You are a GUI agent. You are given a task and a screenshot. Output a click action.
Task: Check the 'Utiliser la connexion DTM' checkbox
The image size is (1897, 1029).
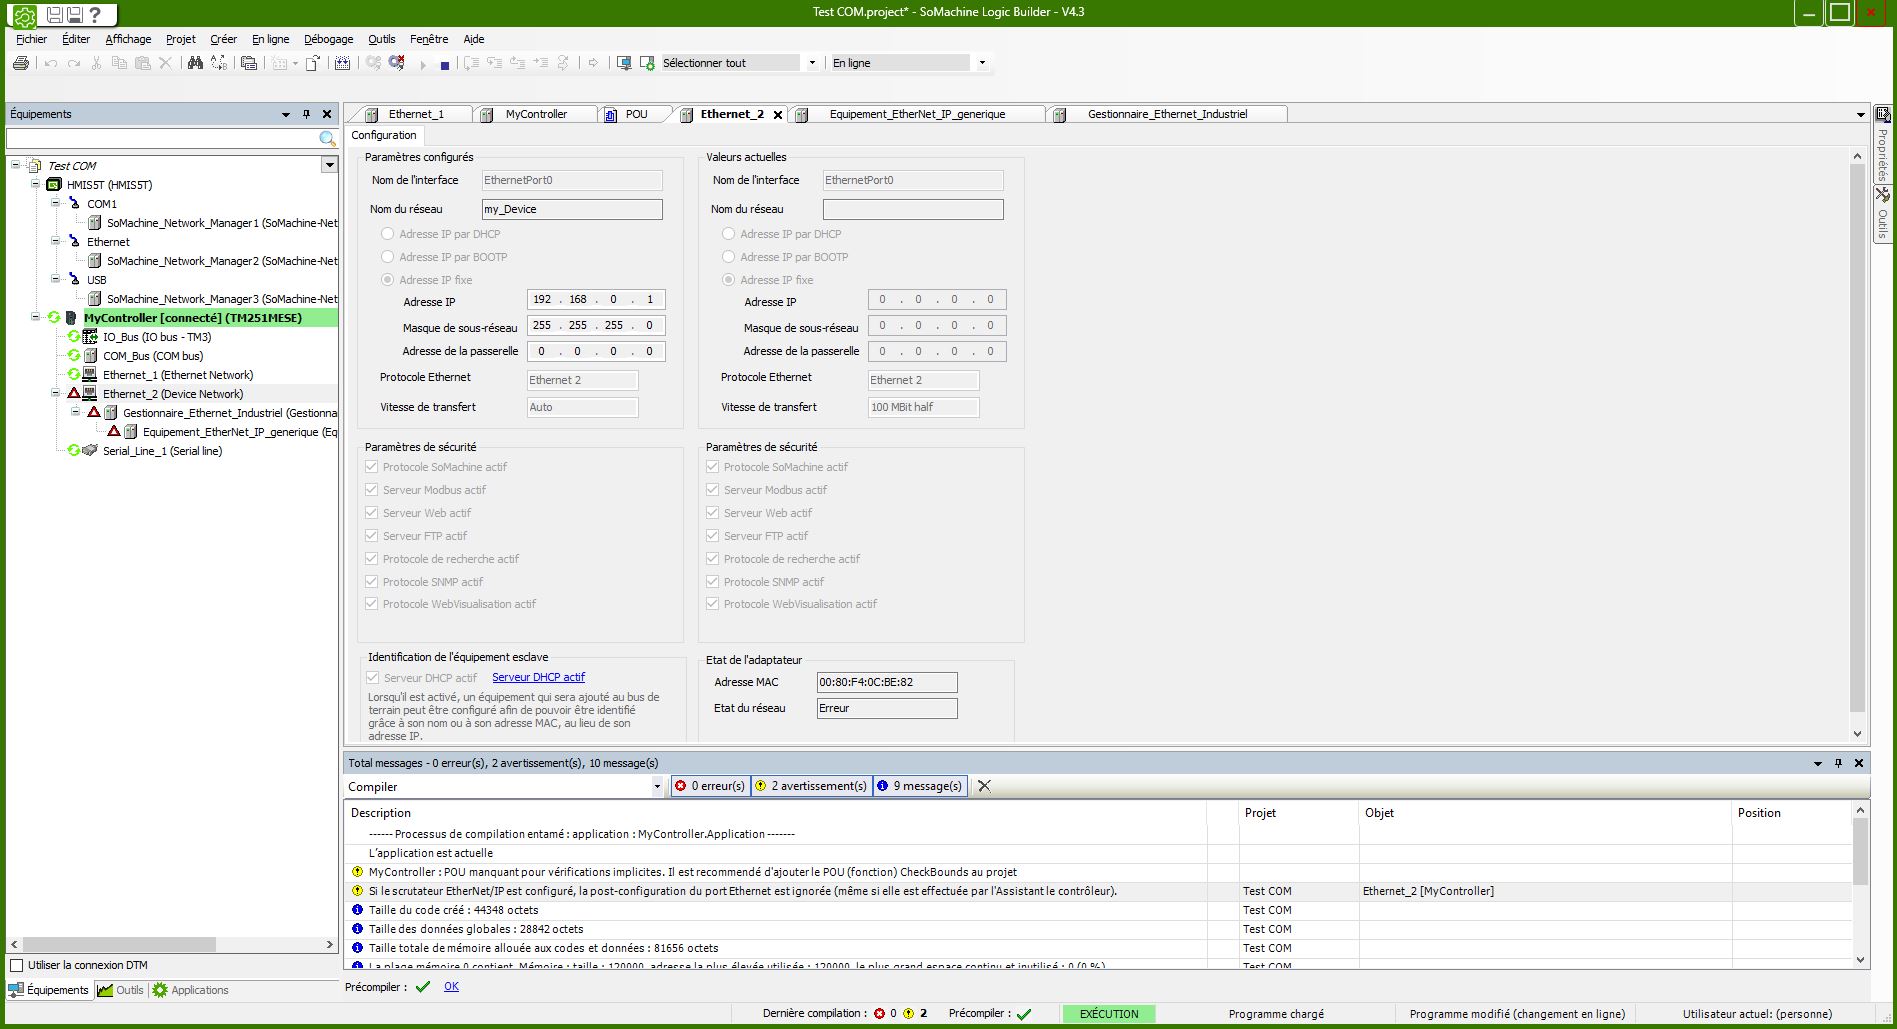[16, 965]
